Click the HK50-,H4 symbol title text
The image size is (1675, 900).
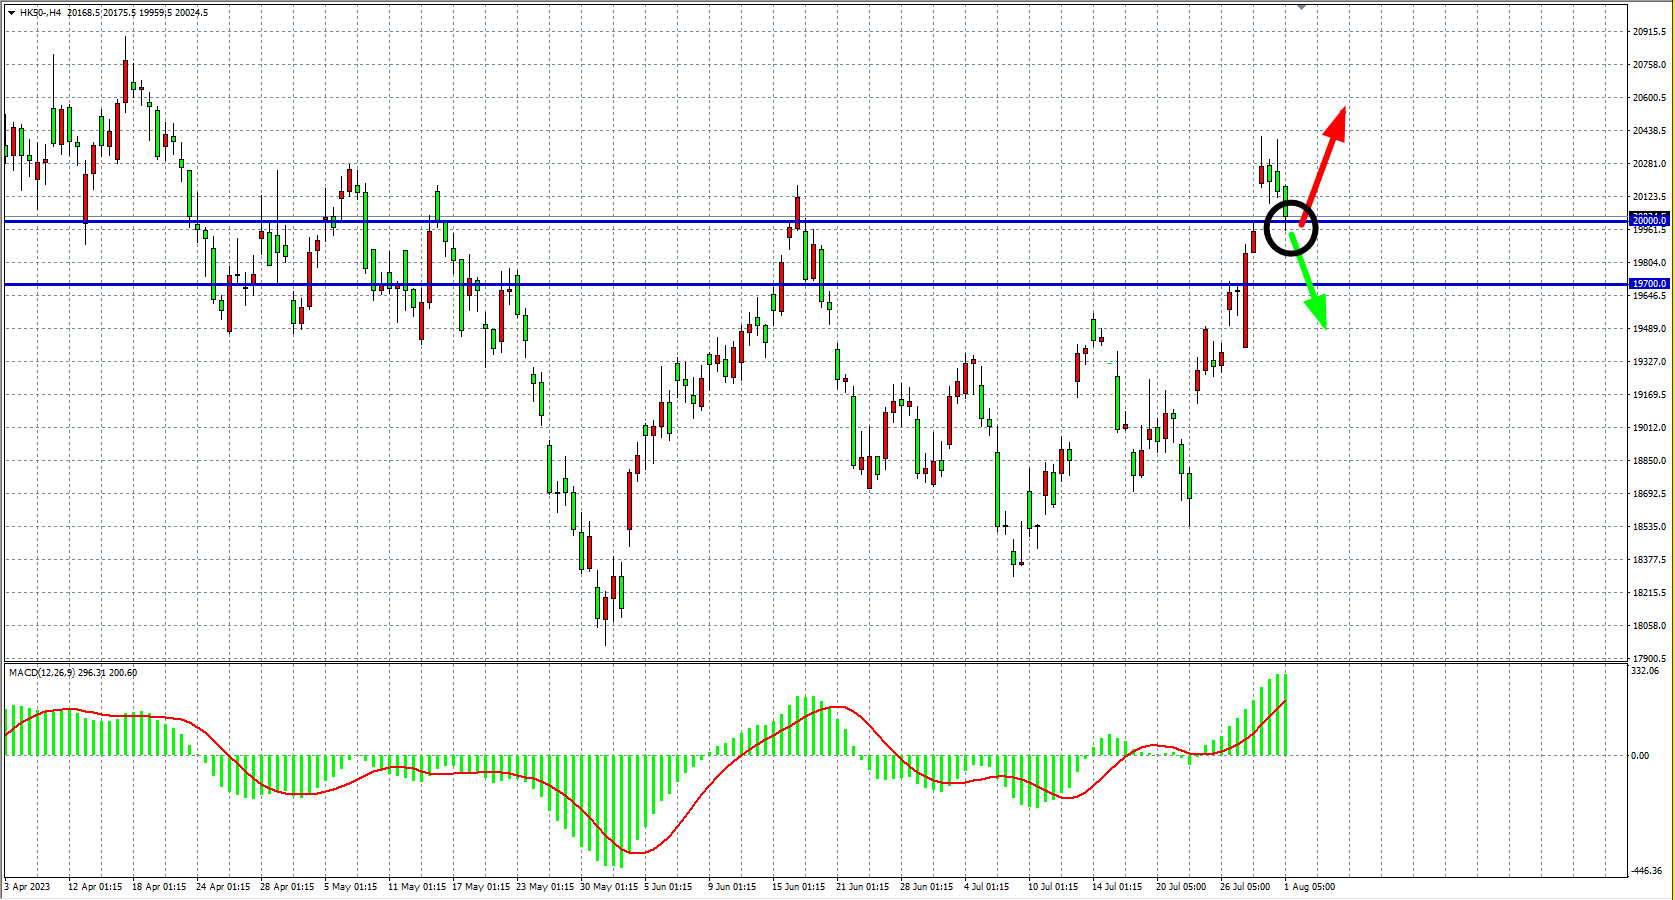coord(40,13)
